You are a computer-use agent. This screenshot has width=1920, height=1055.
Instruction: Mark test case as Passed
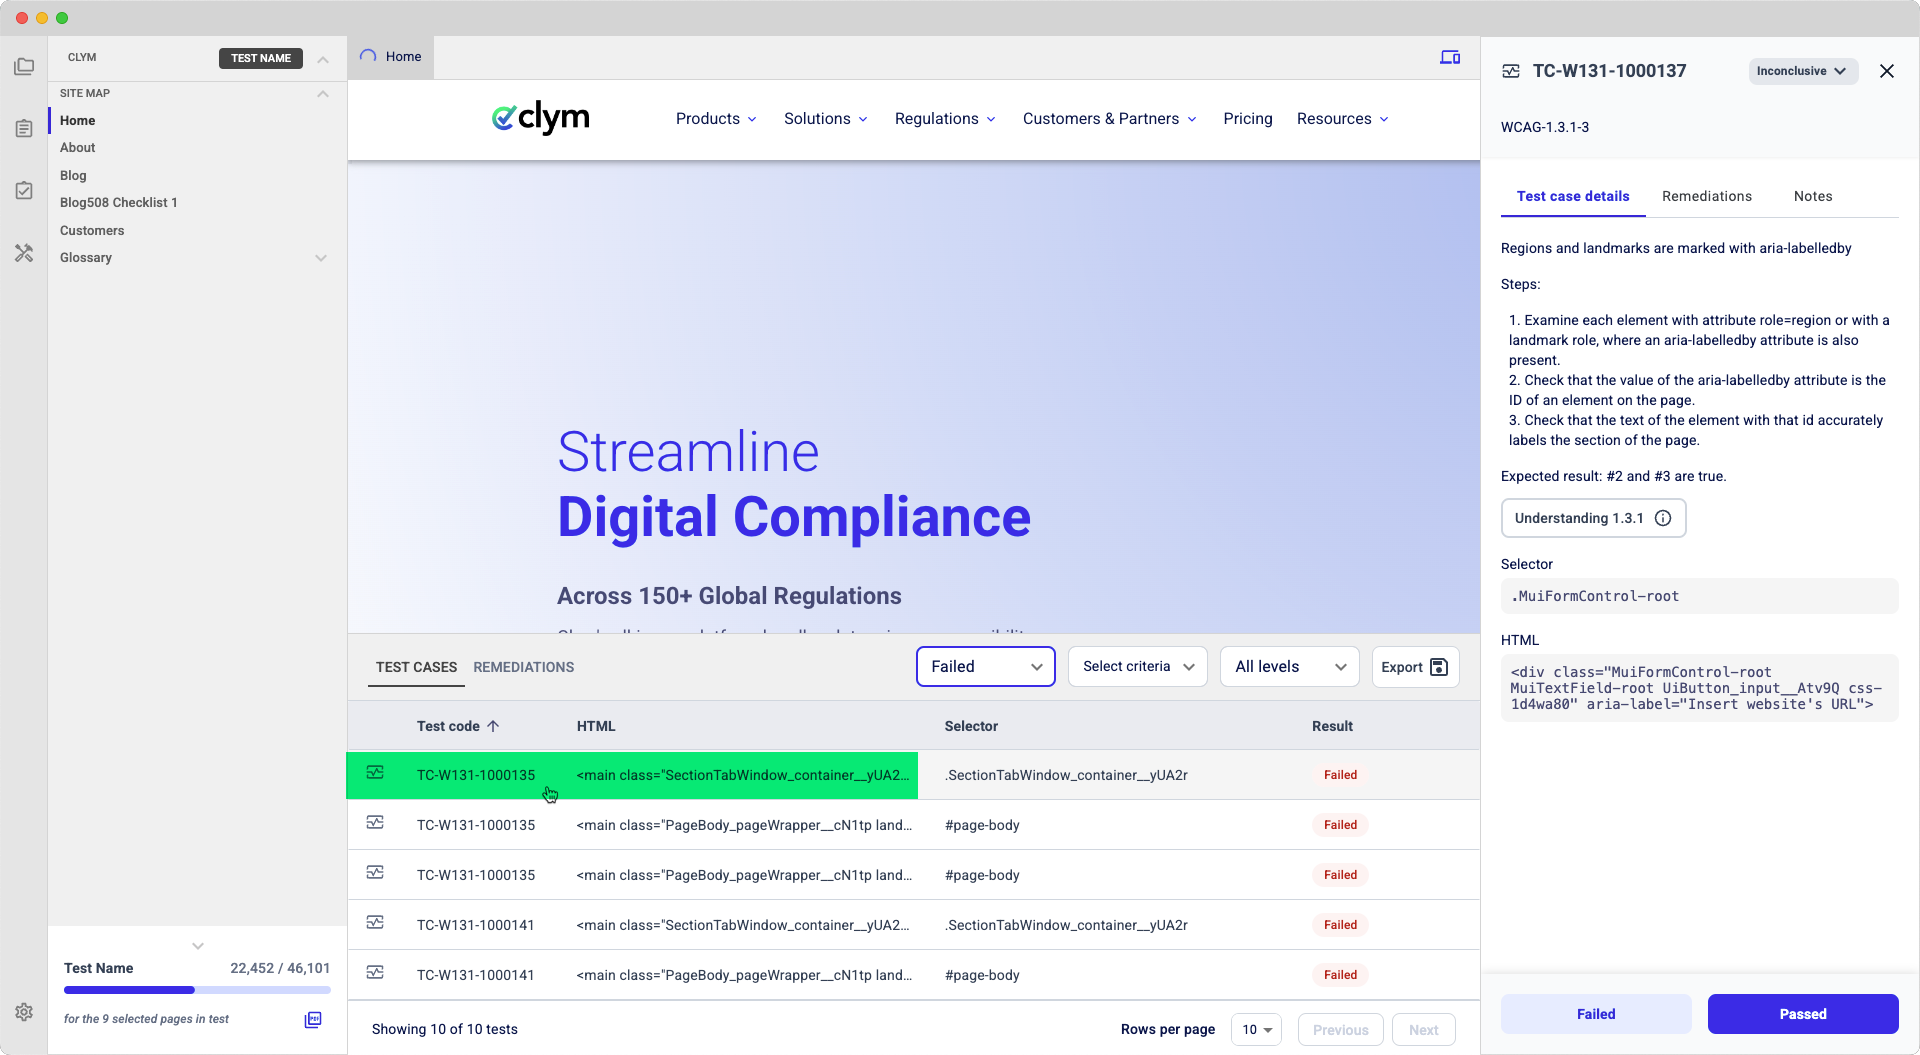pyautogui.click(x=1803, y=1014)
